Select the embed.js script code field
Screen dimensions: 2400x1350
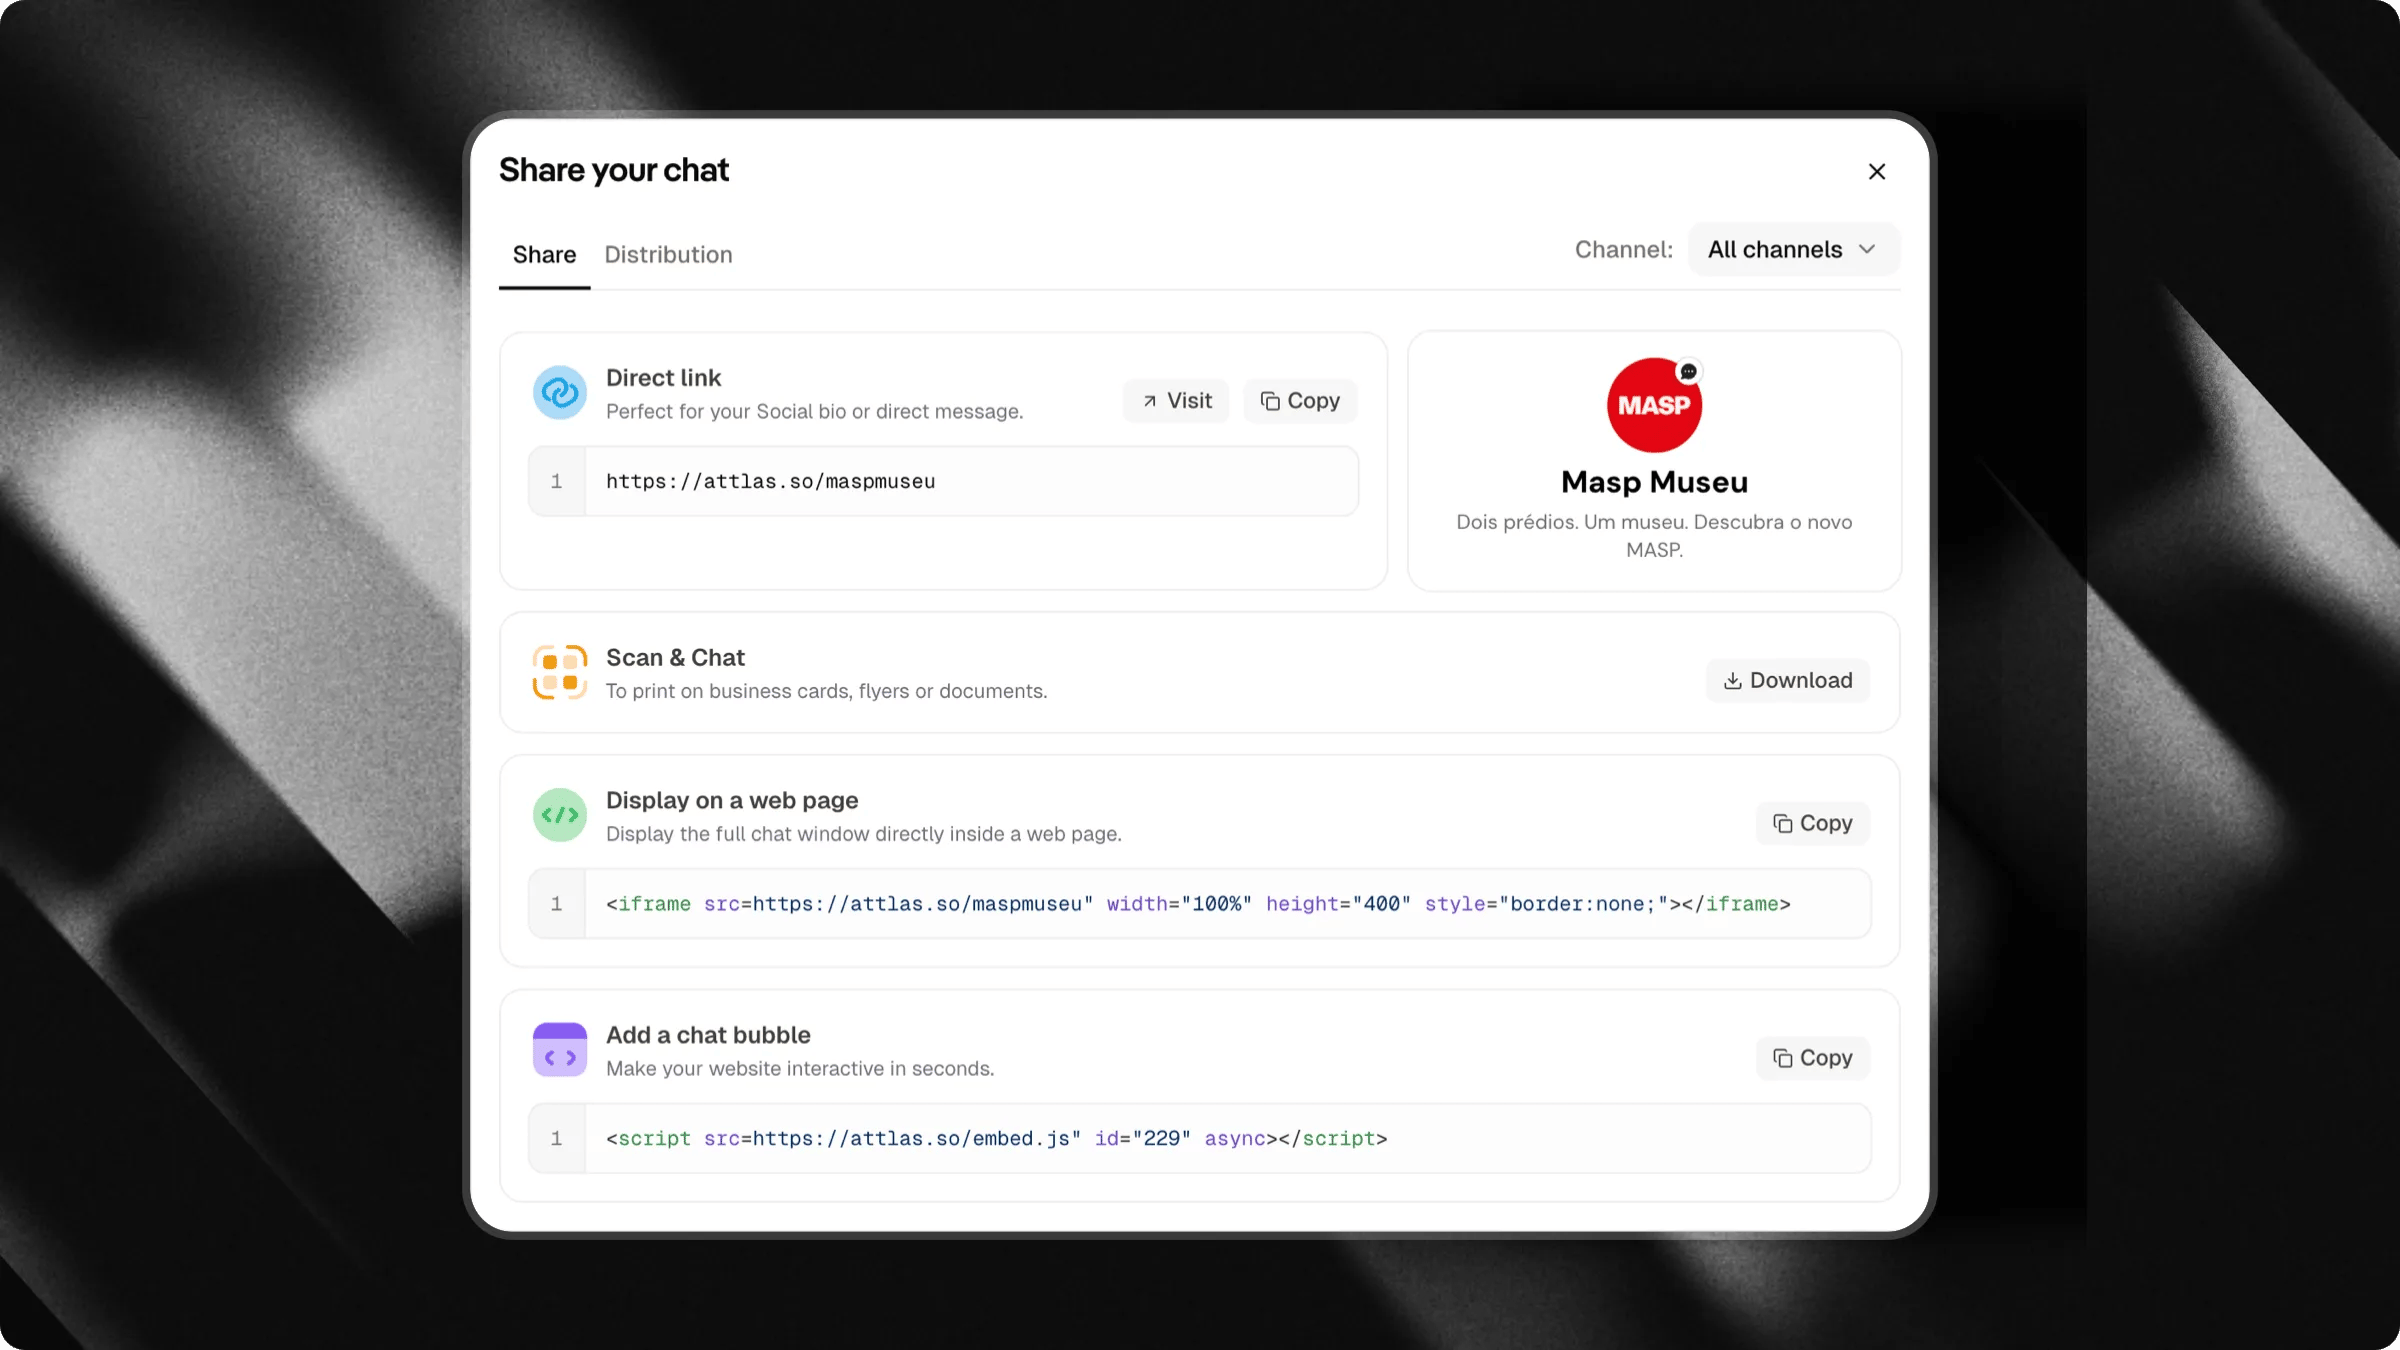1199,1138
